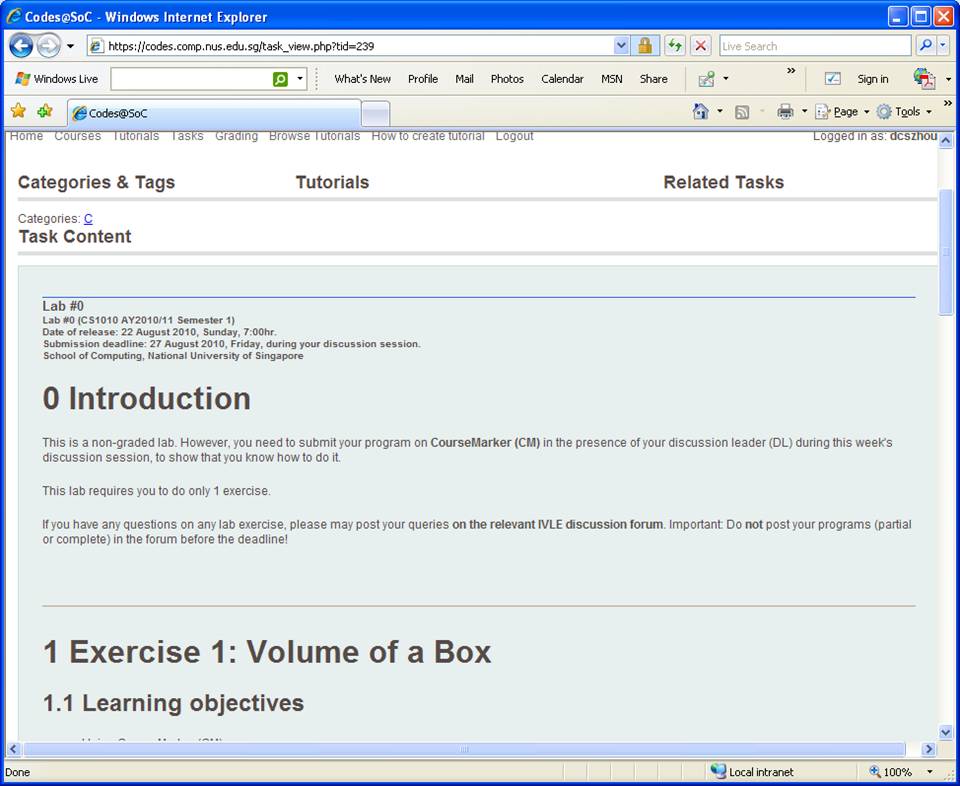Click the Windows Live logo button
The height and width of the screenshot is (786, 960).
pos(57,79)
